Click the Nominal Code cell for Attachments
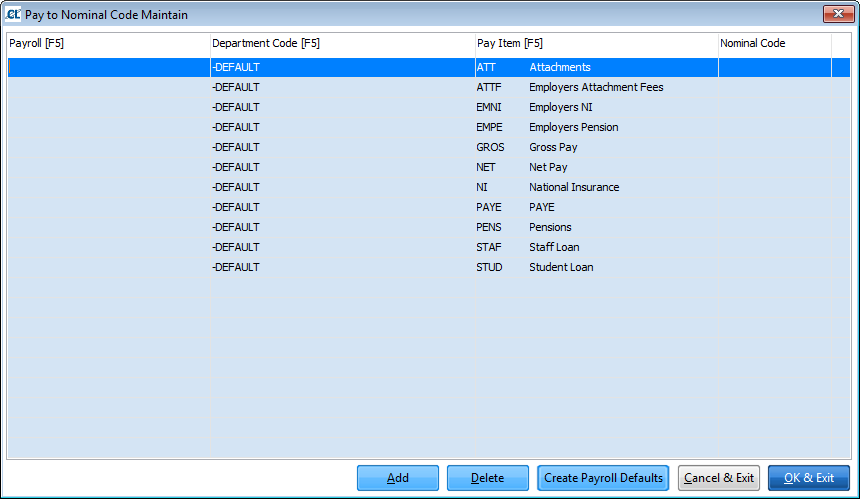Screen dimensions: 860x499 774,67
